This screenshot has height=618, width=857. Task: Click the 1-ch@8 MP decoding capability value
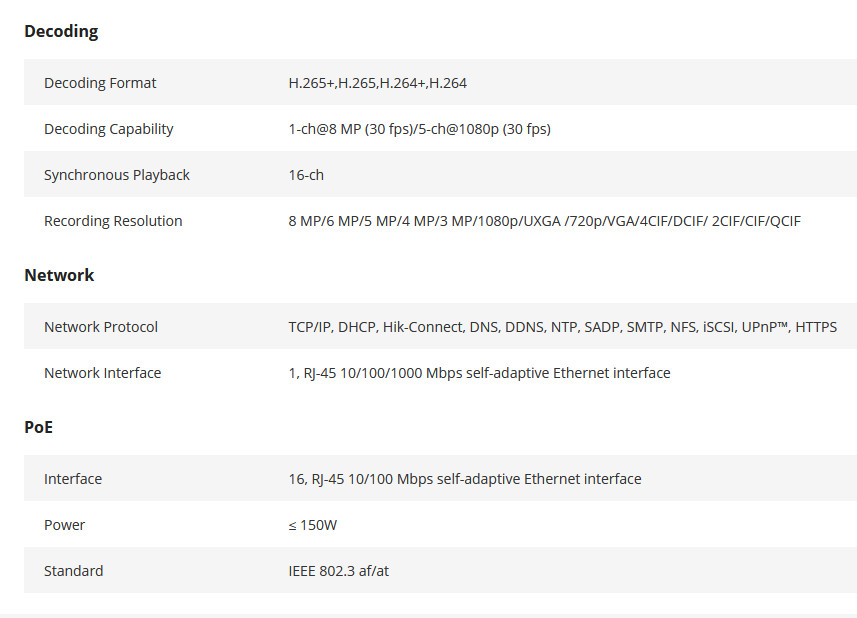coord(420,129)
